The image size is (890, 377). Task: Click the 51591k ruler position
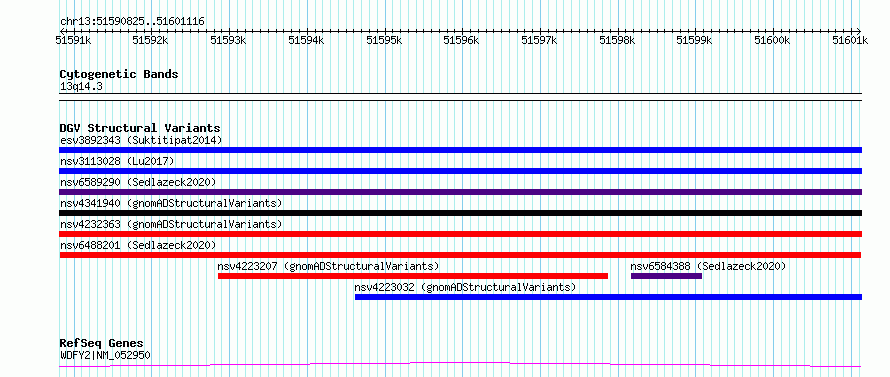pos(73,40)
